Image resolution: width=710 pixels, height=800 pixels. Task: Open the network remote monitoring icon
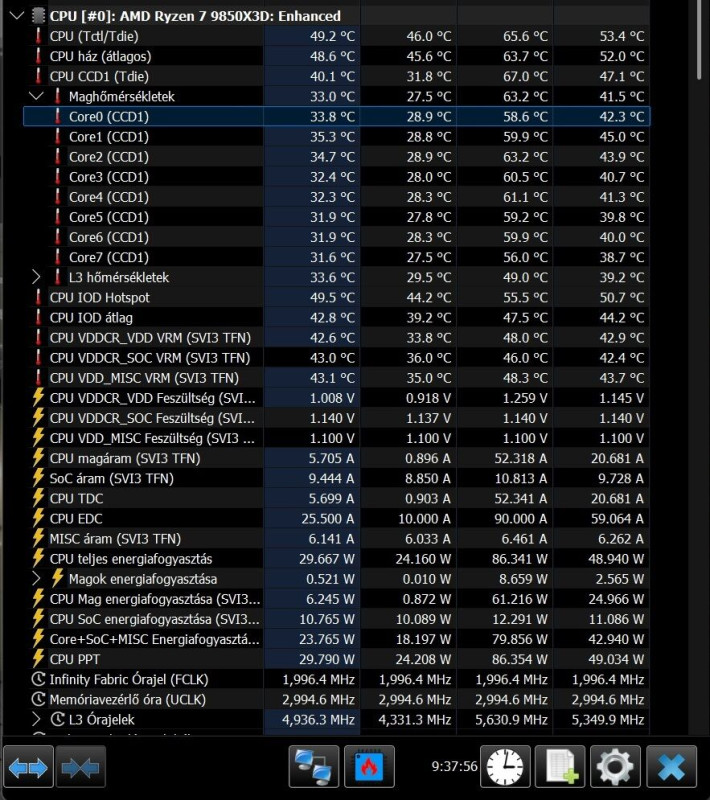[x=314, y=766]
